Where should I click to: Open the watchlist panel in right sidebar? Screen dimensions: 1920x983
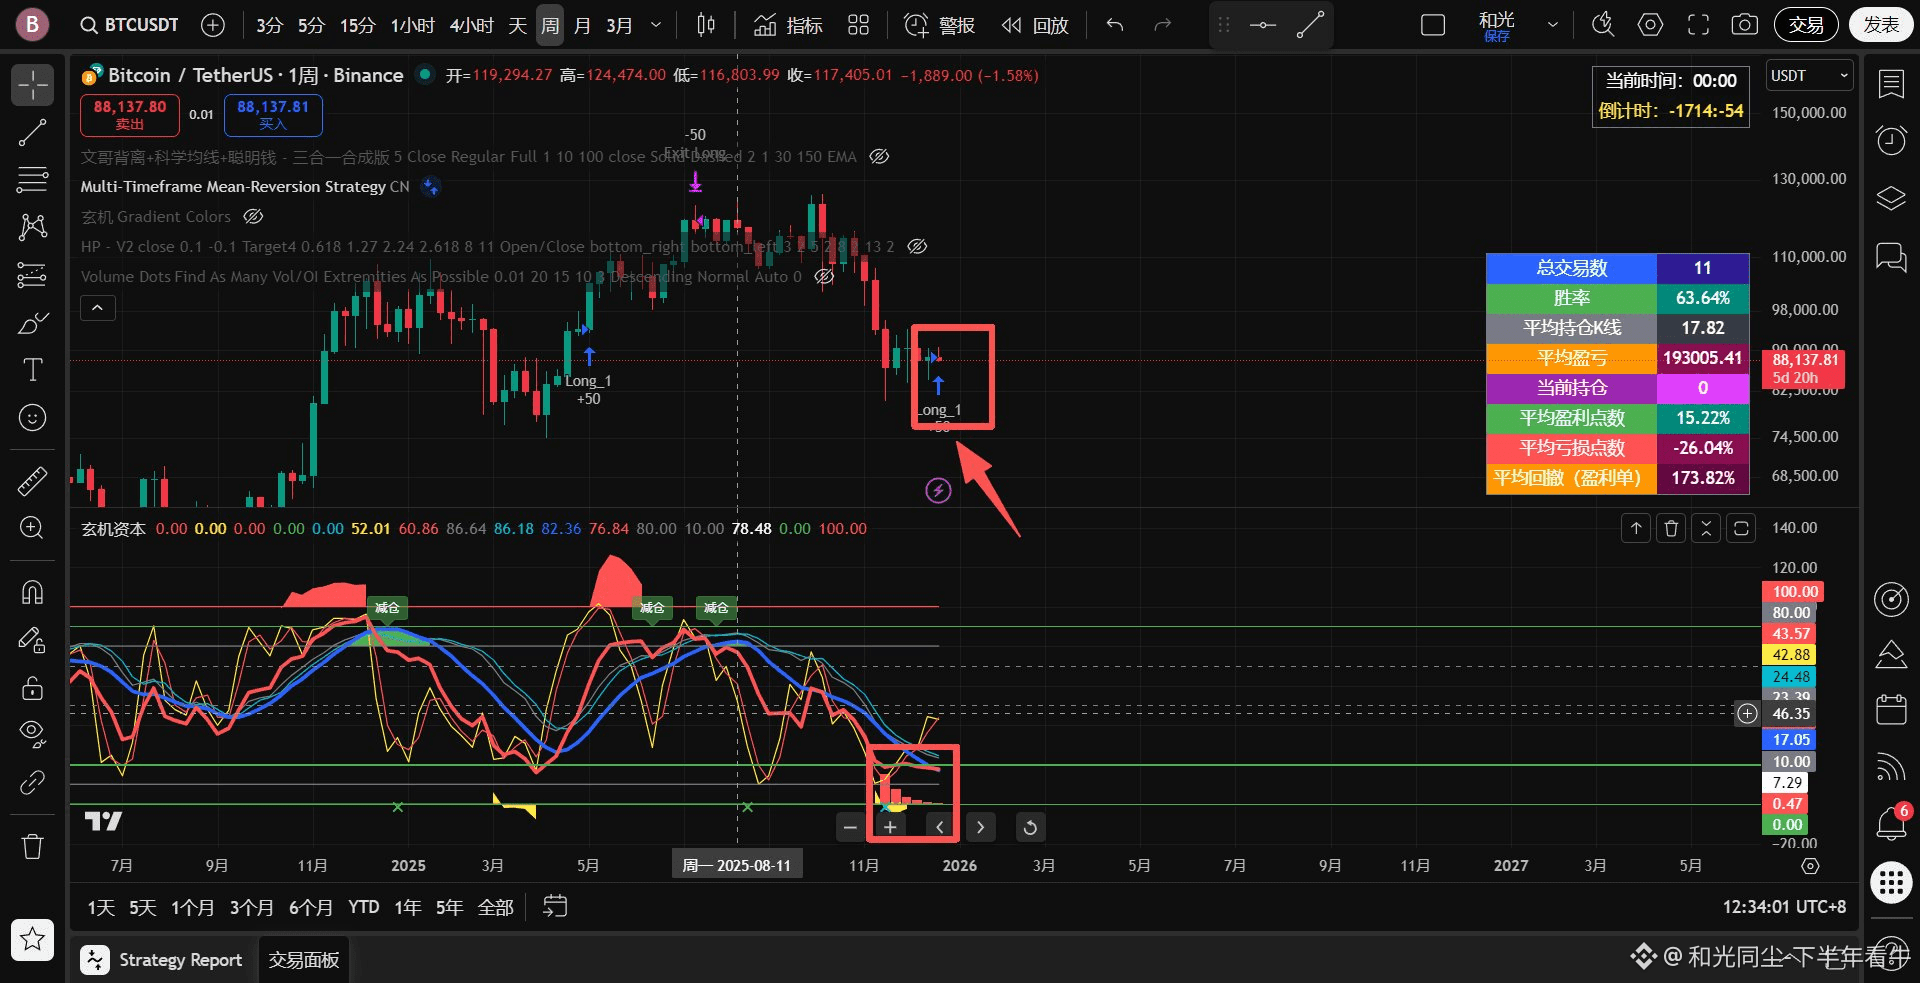(x=1891, y=85)
